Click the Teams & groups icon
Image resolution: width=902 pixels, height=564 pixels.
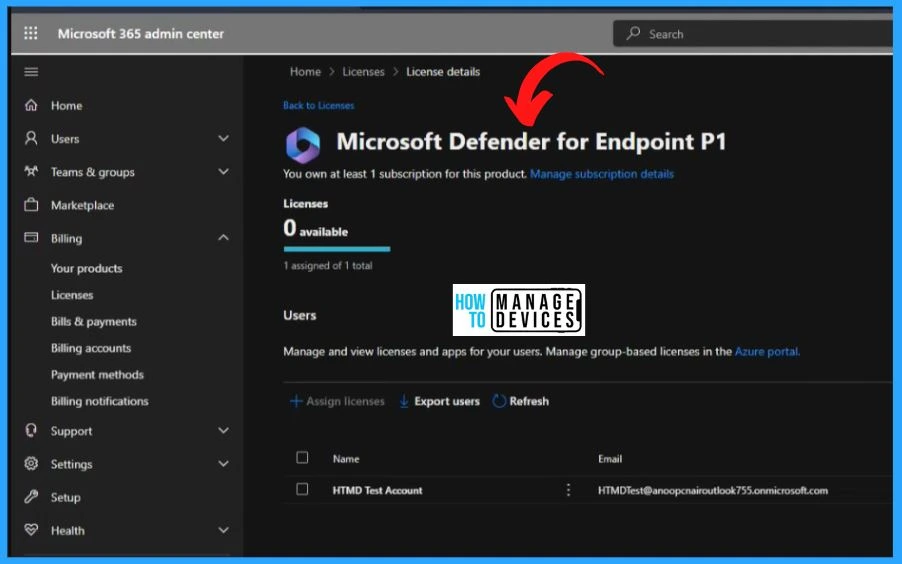tap(31, 171)
